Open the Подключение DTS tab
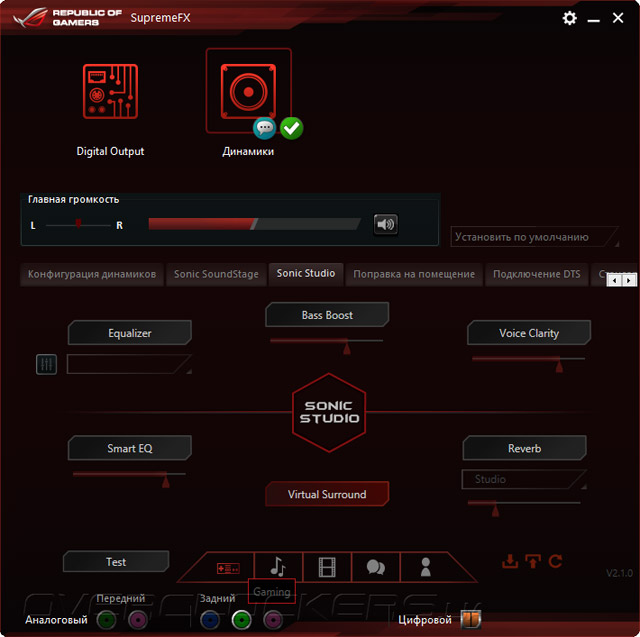640x637 pixels. [x=536, y=274]
